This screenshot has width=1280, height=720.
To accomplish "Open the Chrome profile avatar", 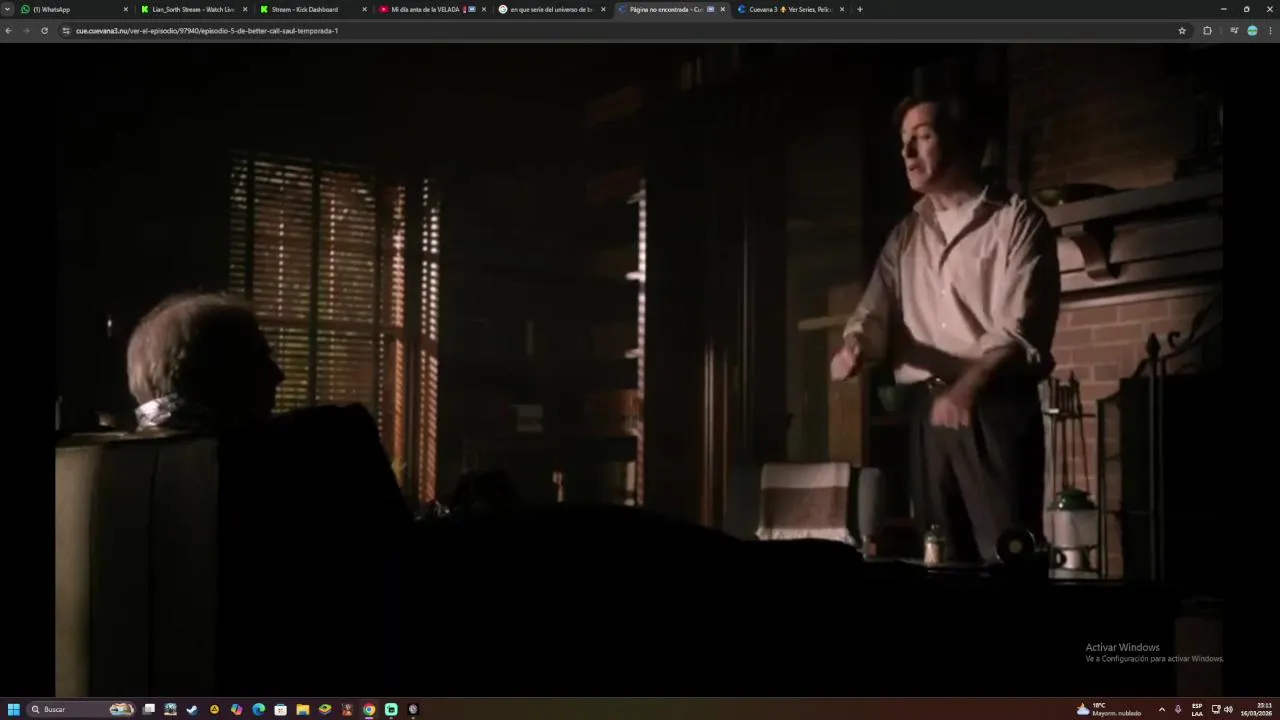I will (1252, 31).
